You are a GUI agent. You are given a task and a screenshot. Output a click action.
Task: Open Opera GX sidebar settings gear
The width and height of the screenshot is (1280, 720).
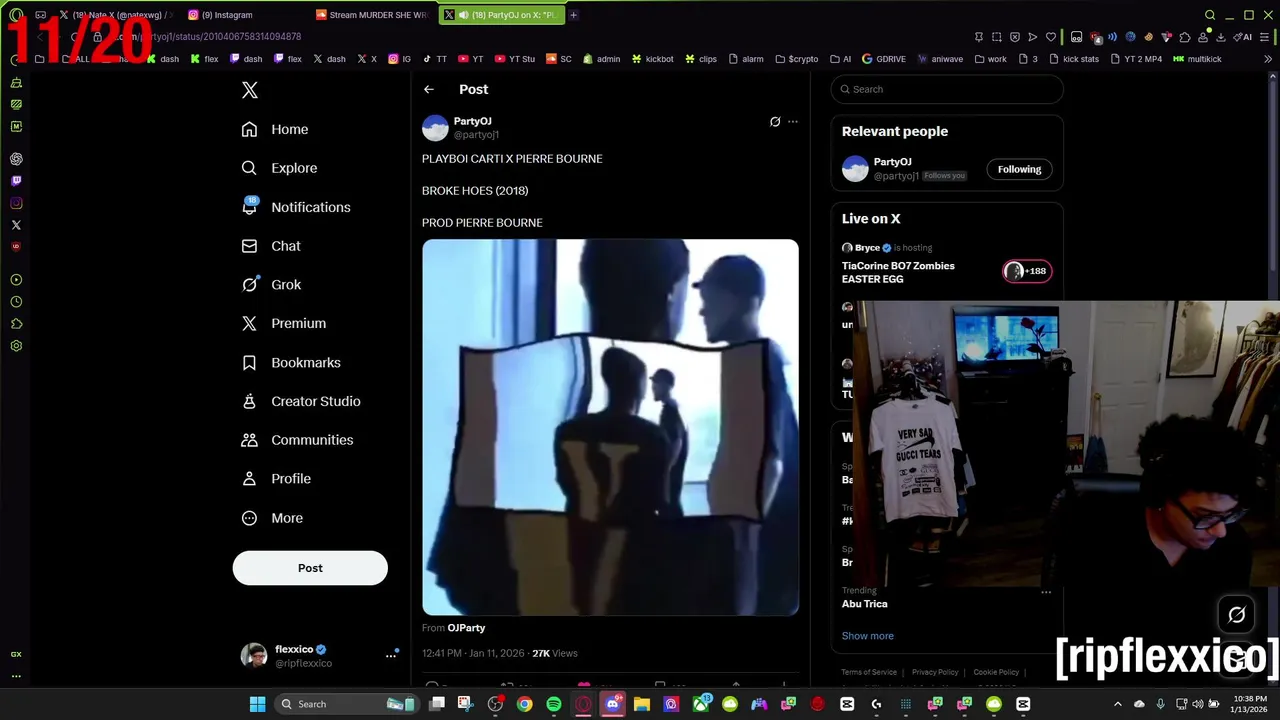[x=16, y=346]
